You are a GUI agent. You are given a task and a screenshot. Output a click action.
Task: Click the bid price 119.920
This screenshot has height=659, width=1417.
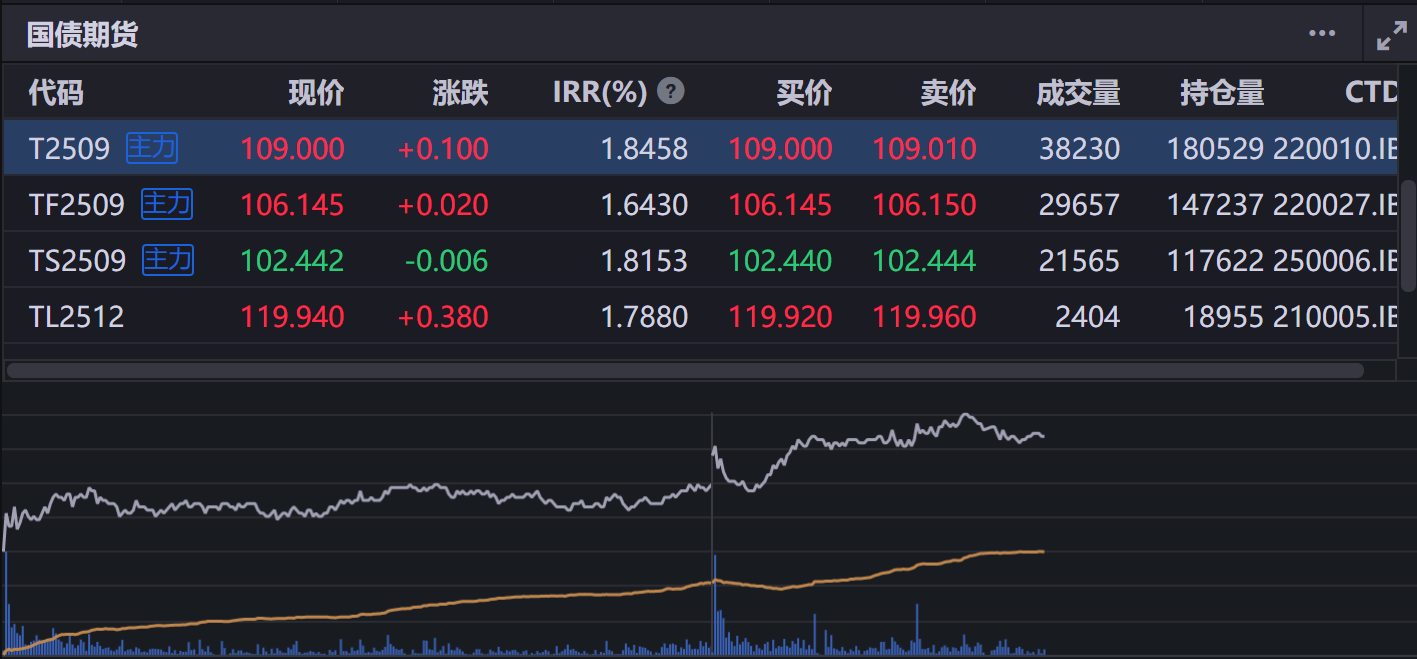pyautogui.click(x=781, y=318)
